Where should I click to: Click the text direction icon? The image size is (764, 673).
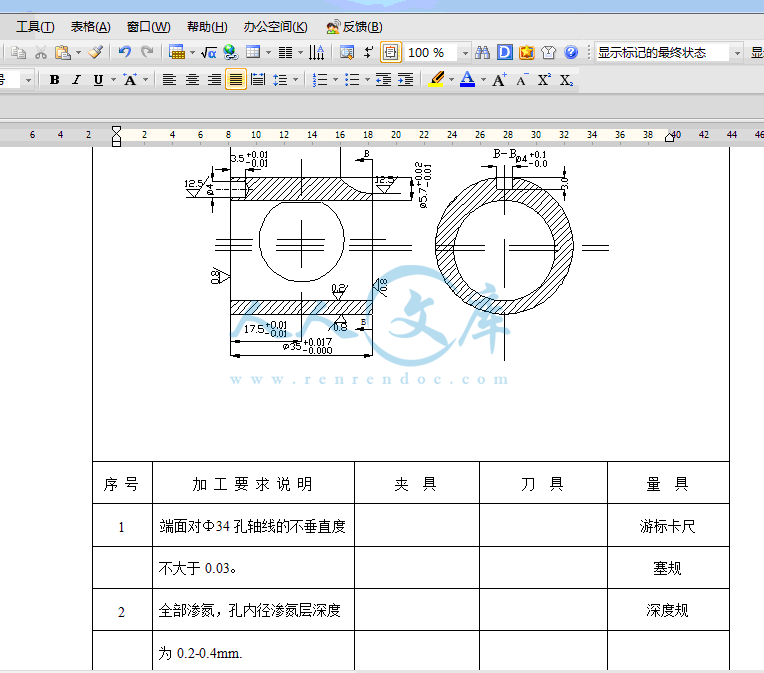click(317, 53)
